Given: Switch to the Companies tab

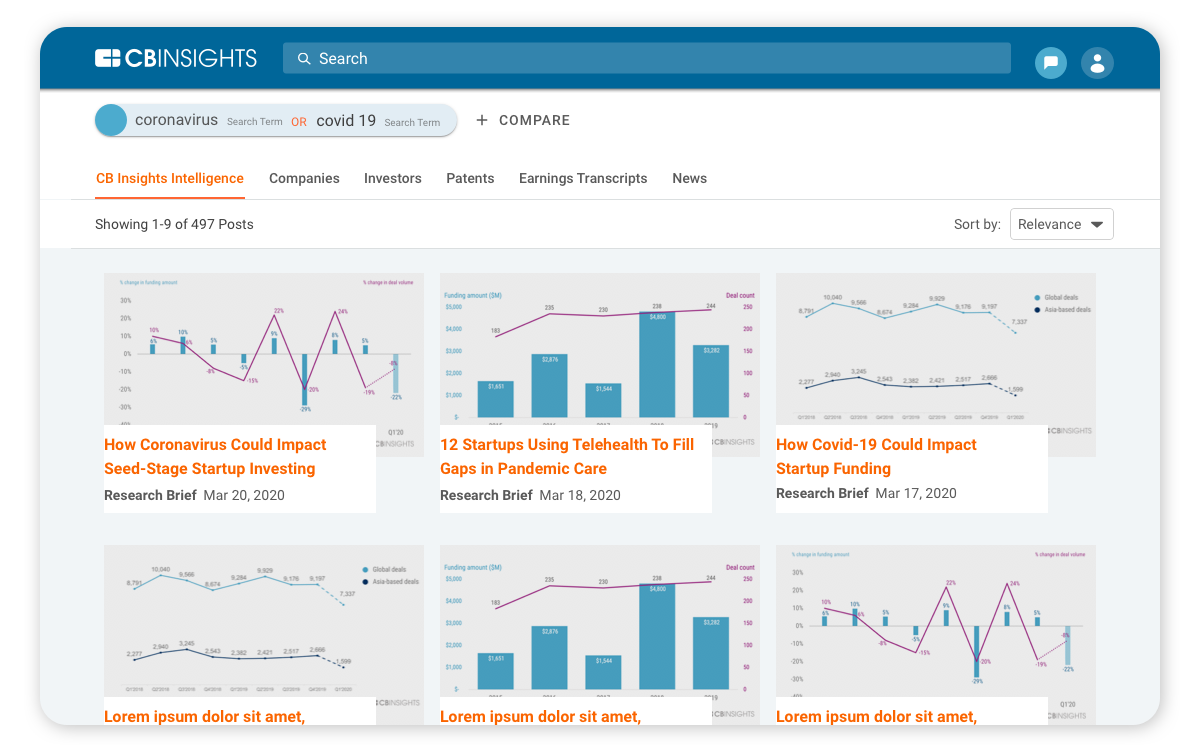Looking at the screenshot, I should [304, 178].
